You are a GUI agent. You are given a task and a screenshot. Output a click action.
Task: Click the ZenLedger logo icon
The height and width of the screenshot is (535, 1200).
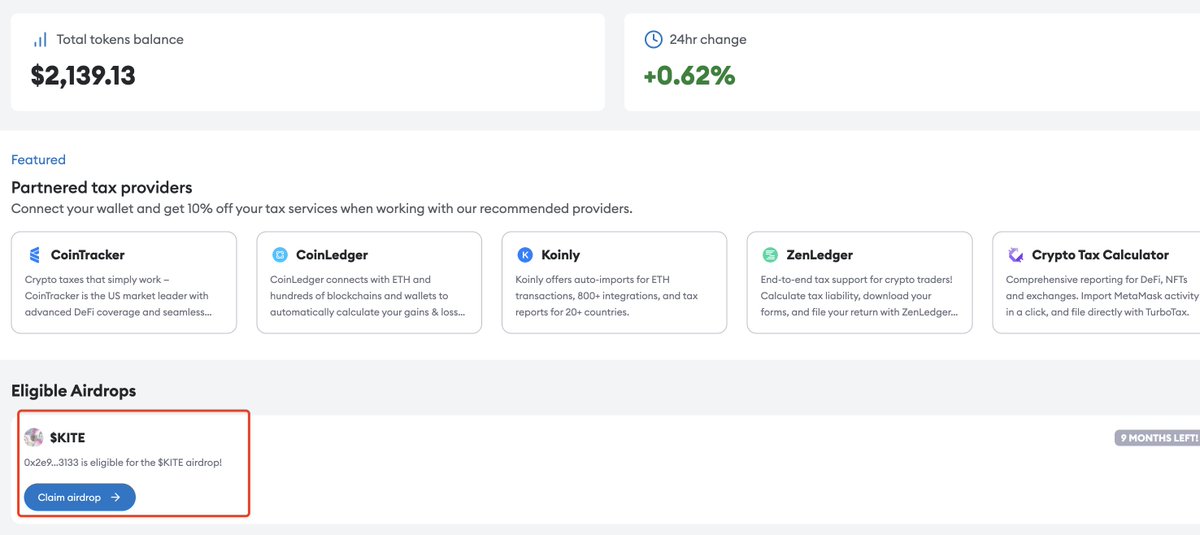click(770, 255)
